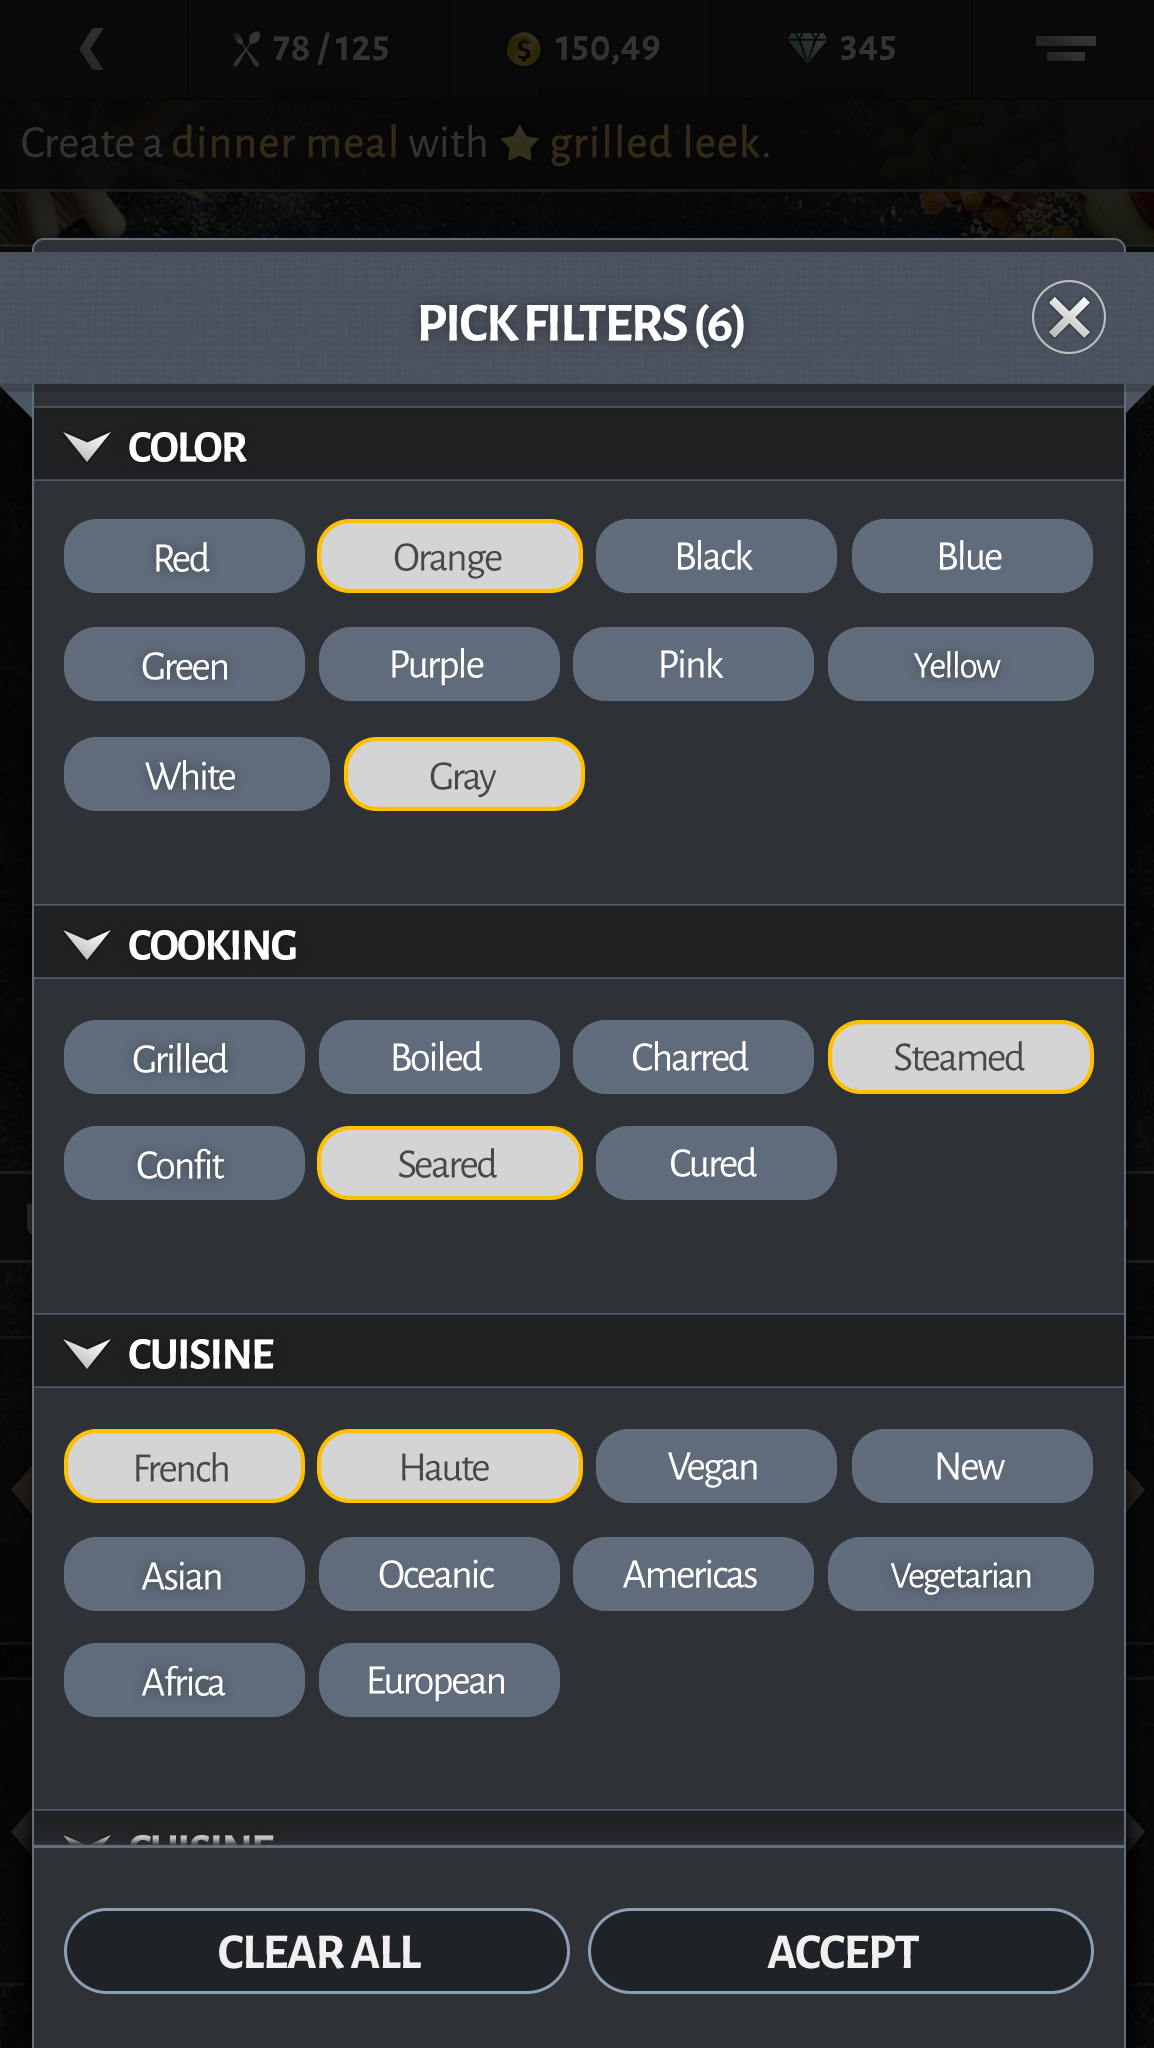Tap the gold coin currency icon
This screenshot has width=1154, height=2048.
pyautogui.click(x=523, y=48)
